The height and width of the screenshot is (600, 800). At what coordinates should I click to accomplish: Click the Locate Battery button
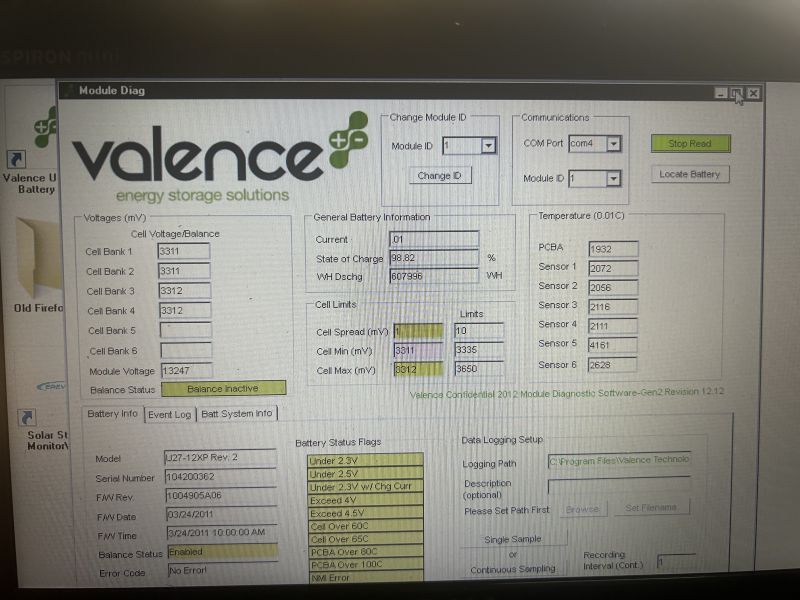pyautogui.click(x=690, y=174)
